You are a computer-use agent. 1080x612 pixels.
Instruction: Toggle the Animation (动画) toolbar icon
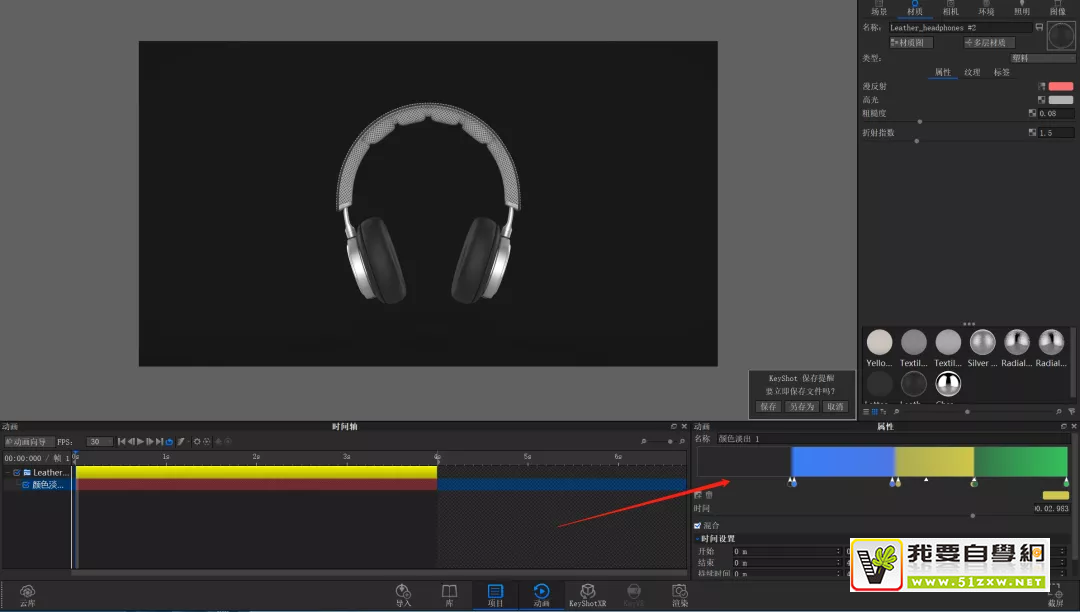tap(541, 592)
